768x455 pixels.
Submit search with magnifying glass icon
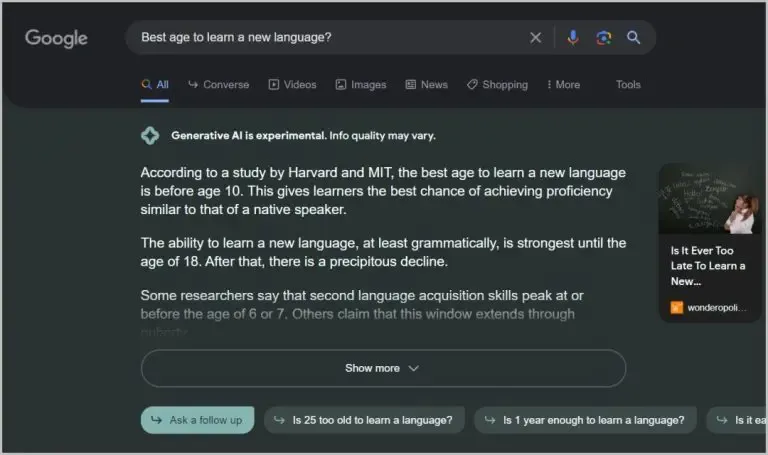click(x=633, y=38)
